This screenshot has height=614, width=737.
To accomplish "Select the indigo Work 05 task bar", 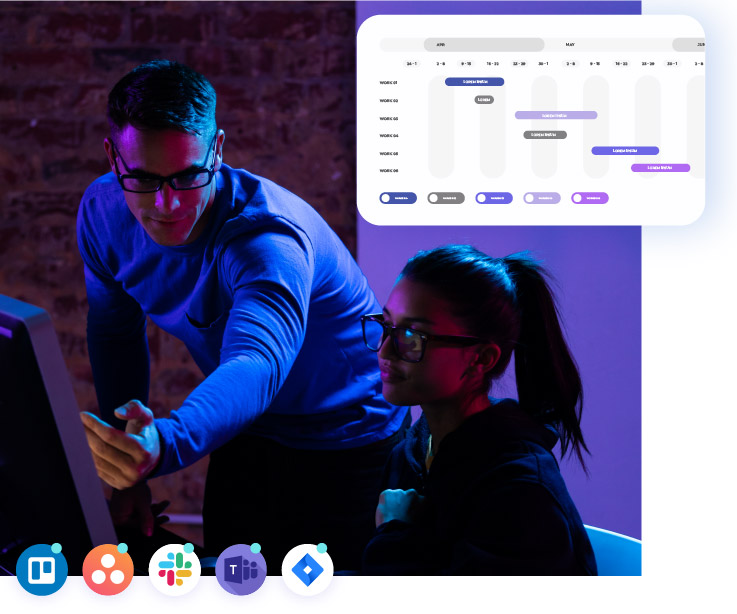I will point(625,150).
